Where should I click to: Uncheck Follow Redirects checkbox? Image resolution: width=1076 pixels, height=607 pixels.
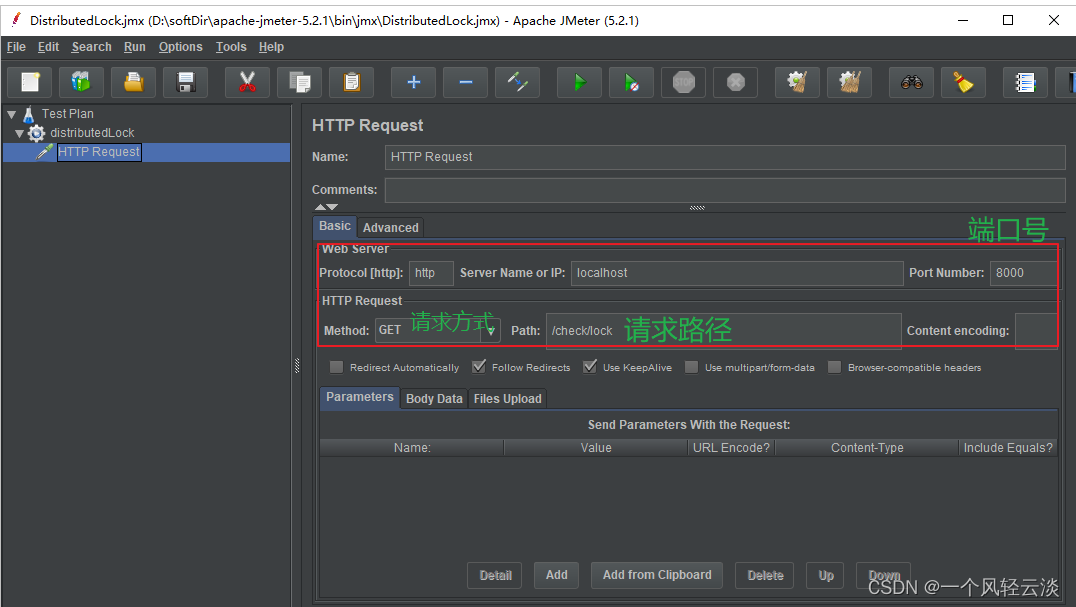(478, 367)
